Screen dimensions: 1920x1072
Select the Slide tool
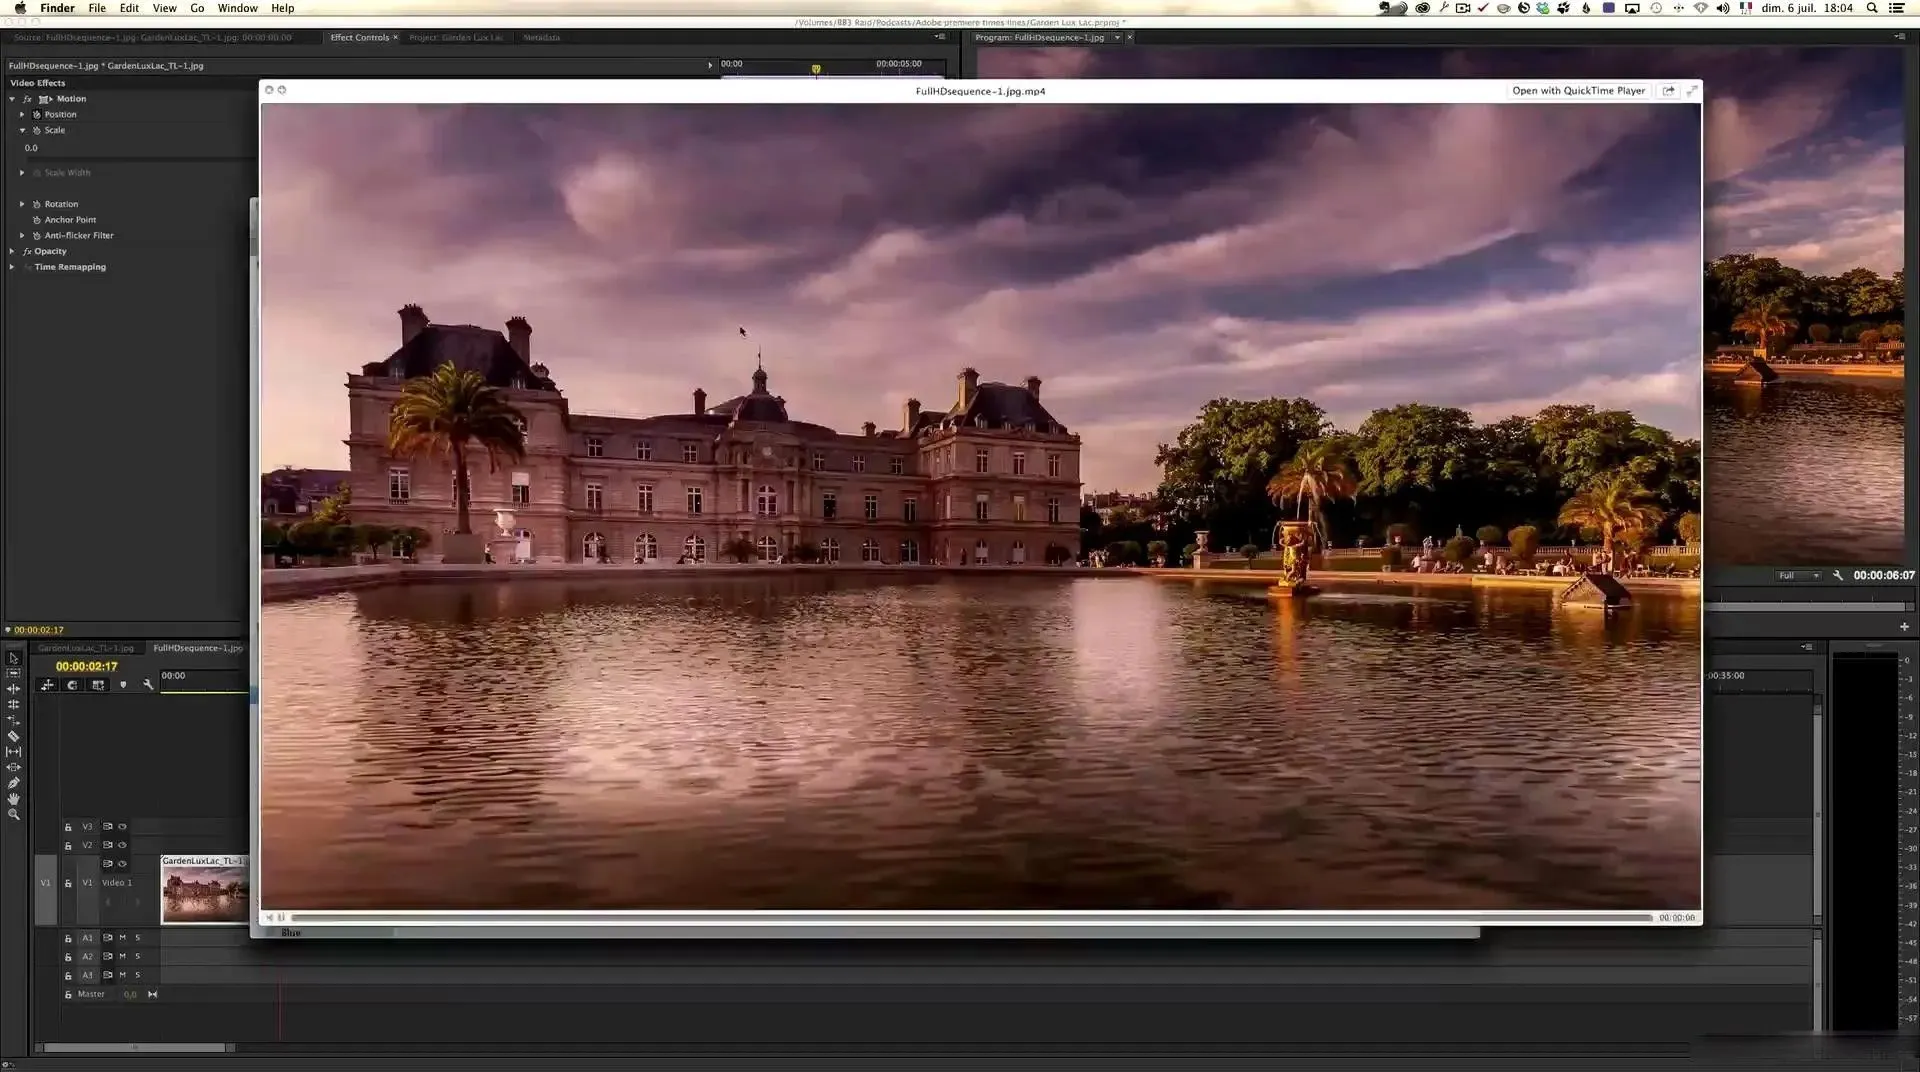[13, 767]
